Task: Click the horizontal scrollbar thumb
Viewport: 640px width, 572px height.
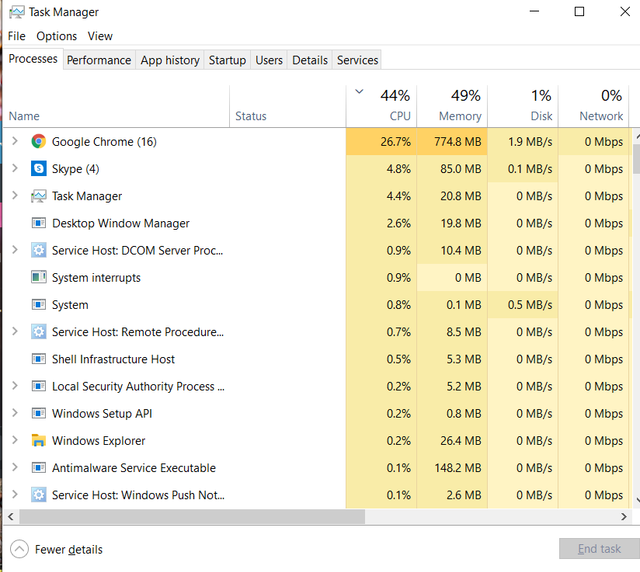Action: coord(192,517)
